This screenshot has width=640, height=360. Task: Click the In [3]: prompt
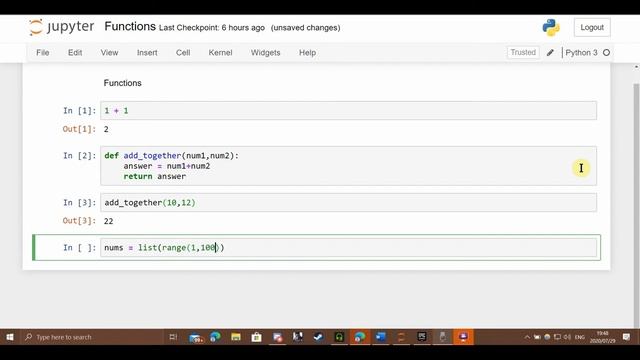tap(79, 202)
